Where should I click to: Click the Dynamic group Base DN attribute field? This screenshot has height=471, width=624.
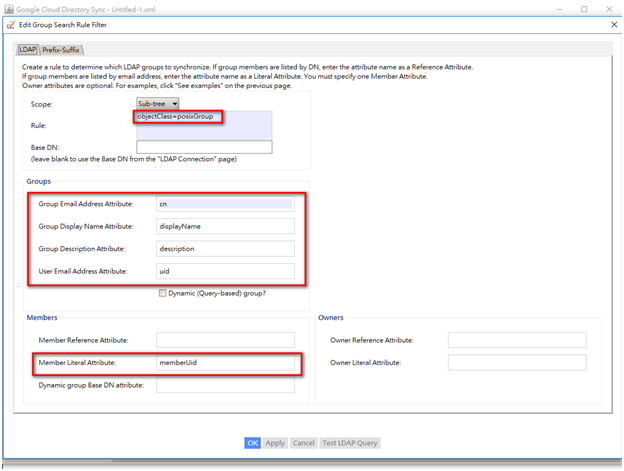click(x=224, y=385)
